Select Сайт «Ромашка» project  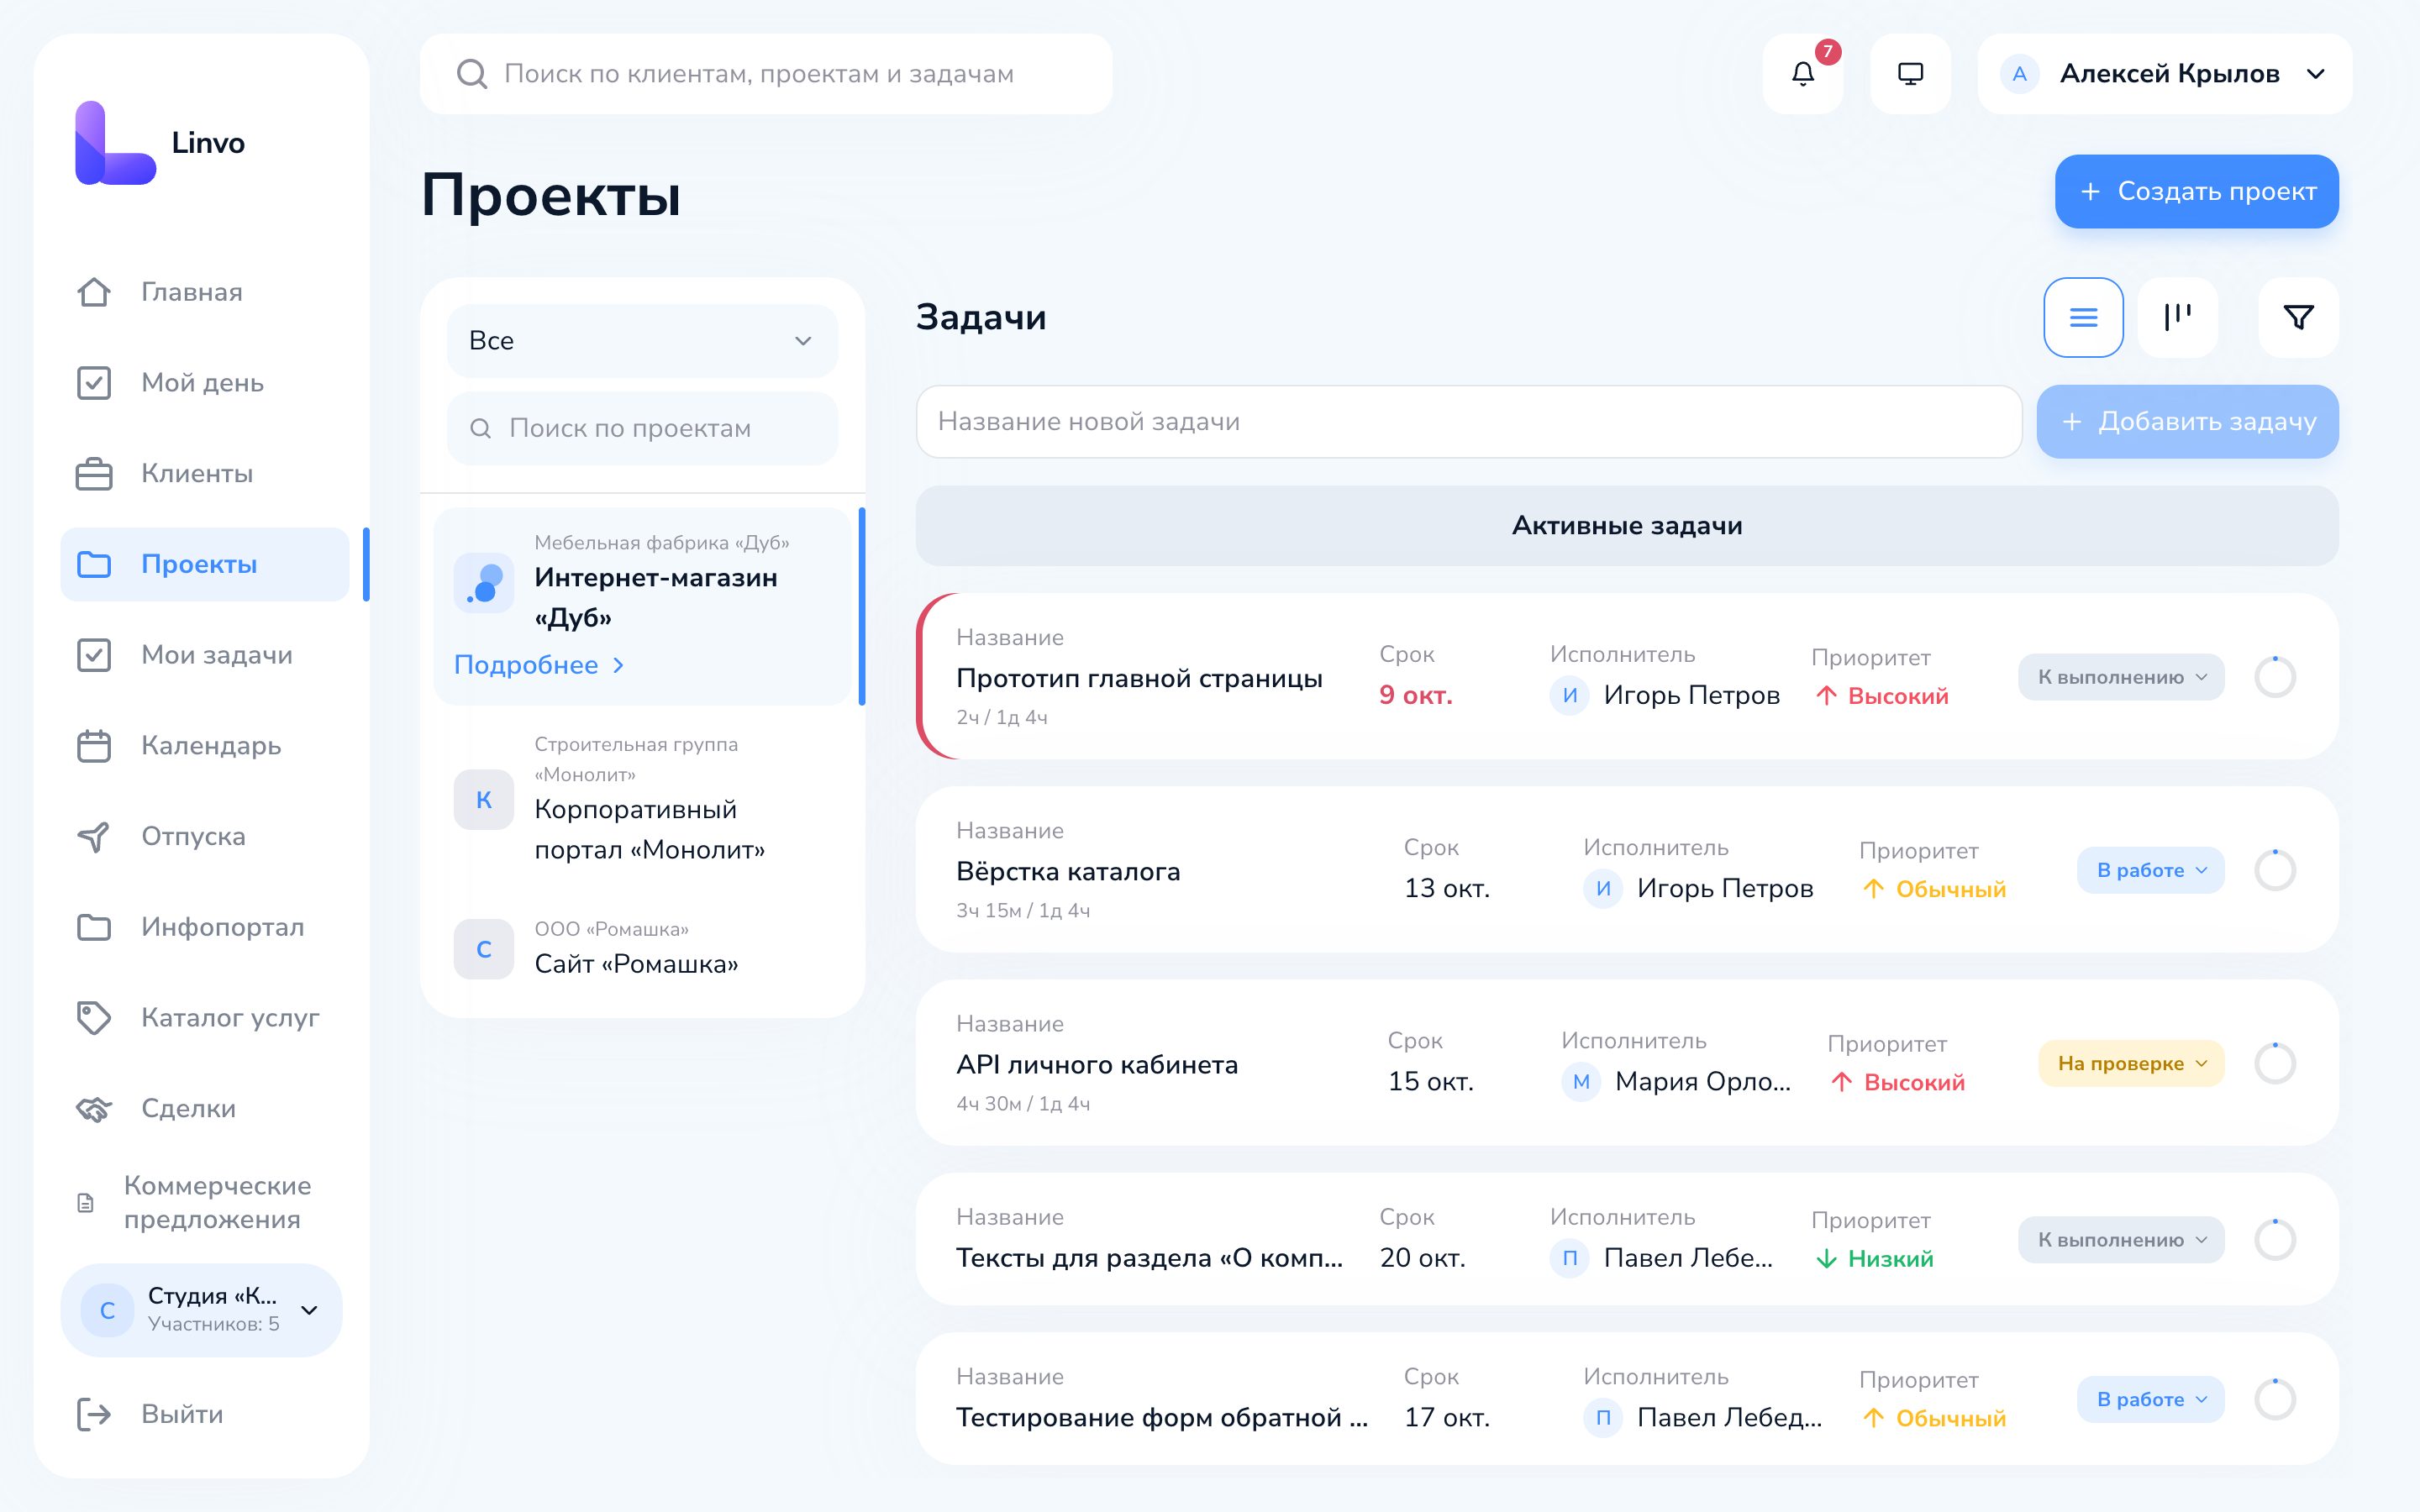coord(642,948)
